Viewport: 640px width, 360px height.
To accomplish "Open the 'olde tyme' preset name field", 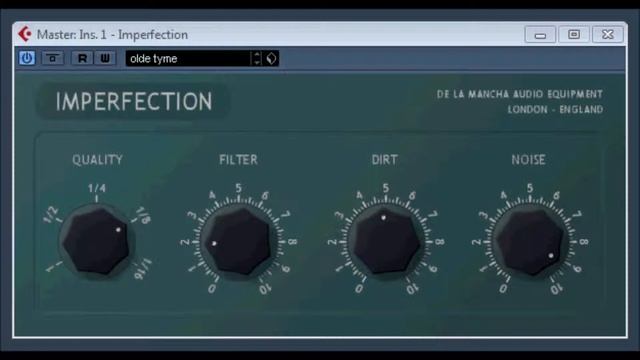I will 188,58.
